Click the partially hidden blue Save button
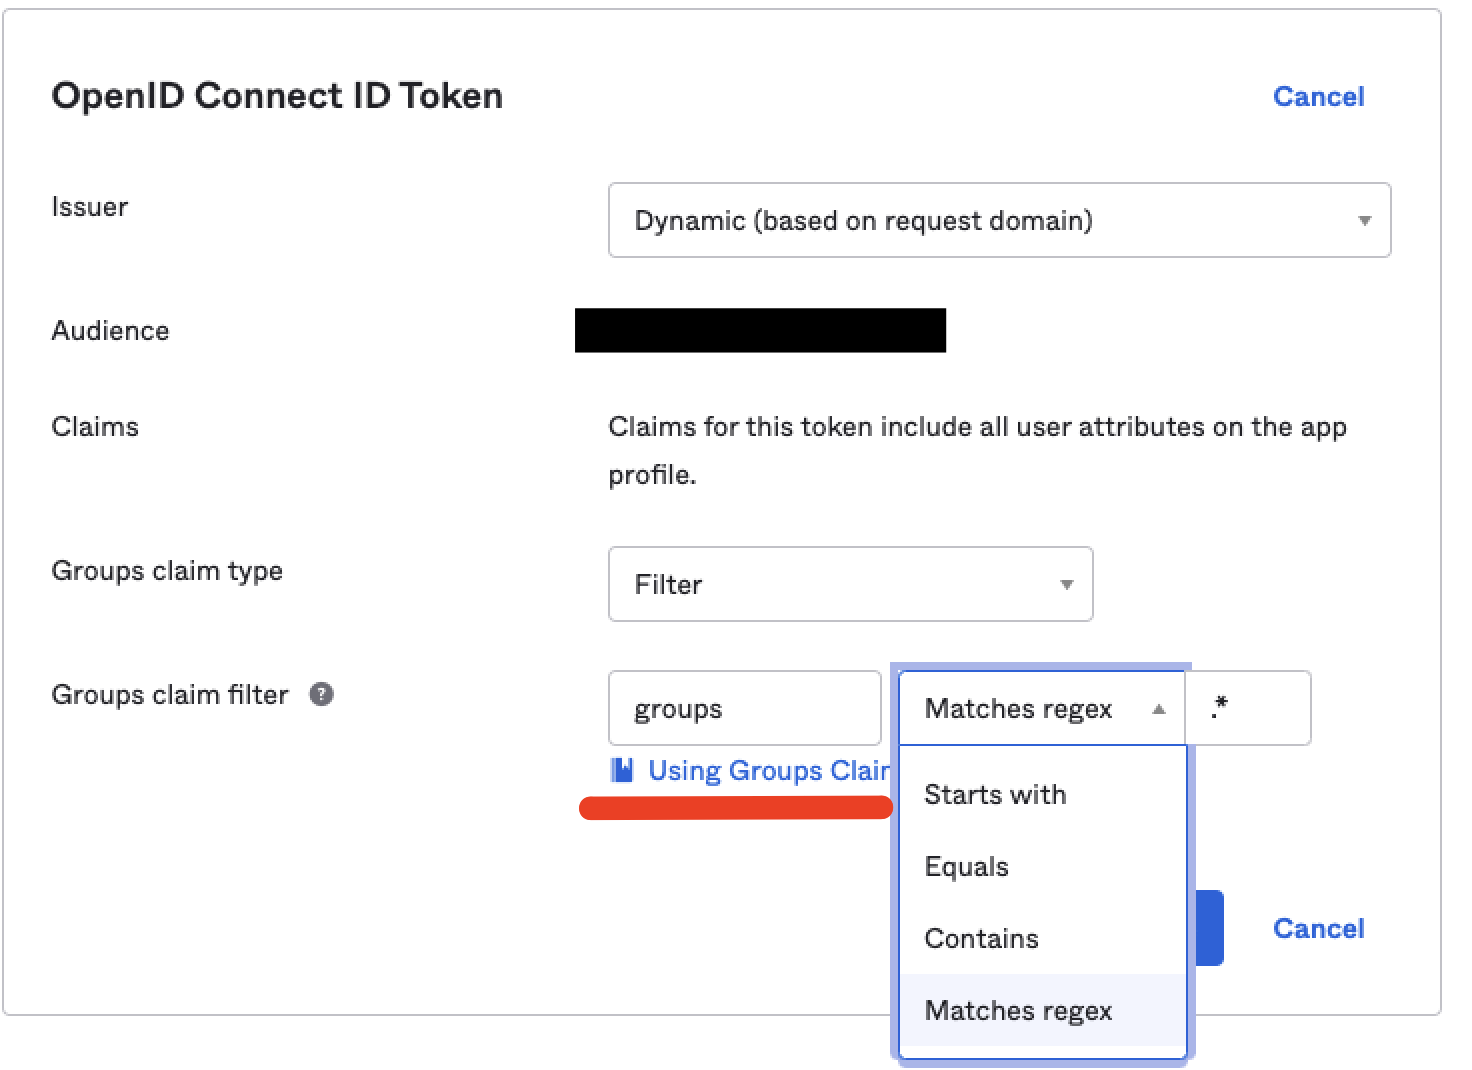 (1210, 928)
